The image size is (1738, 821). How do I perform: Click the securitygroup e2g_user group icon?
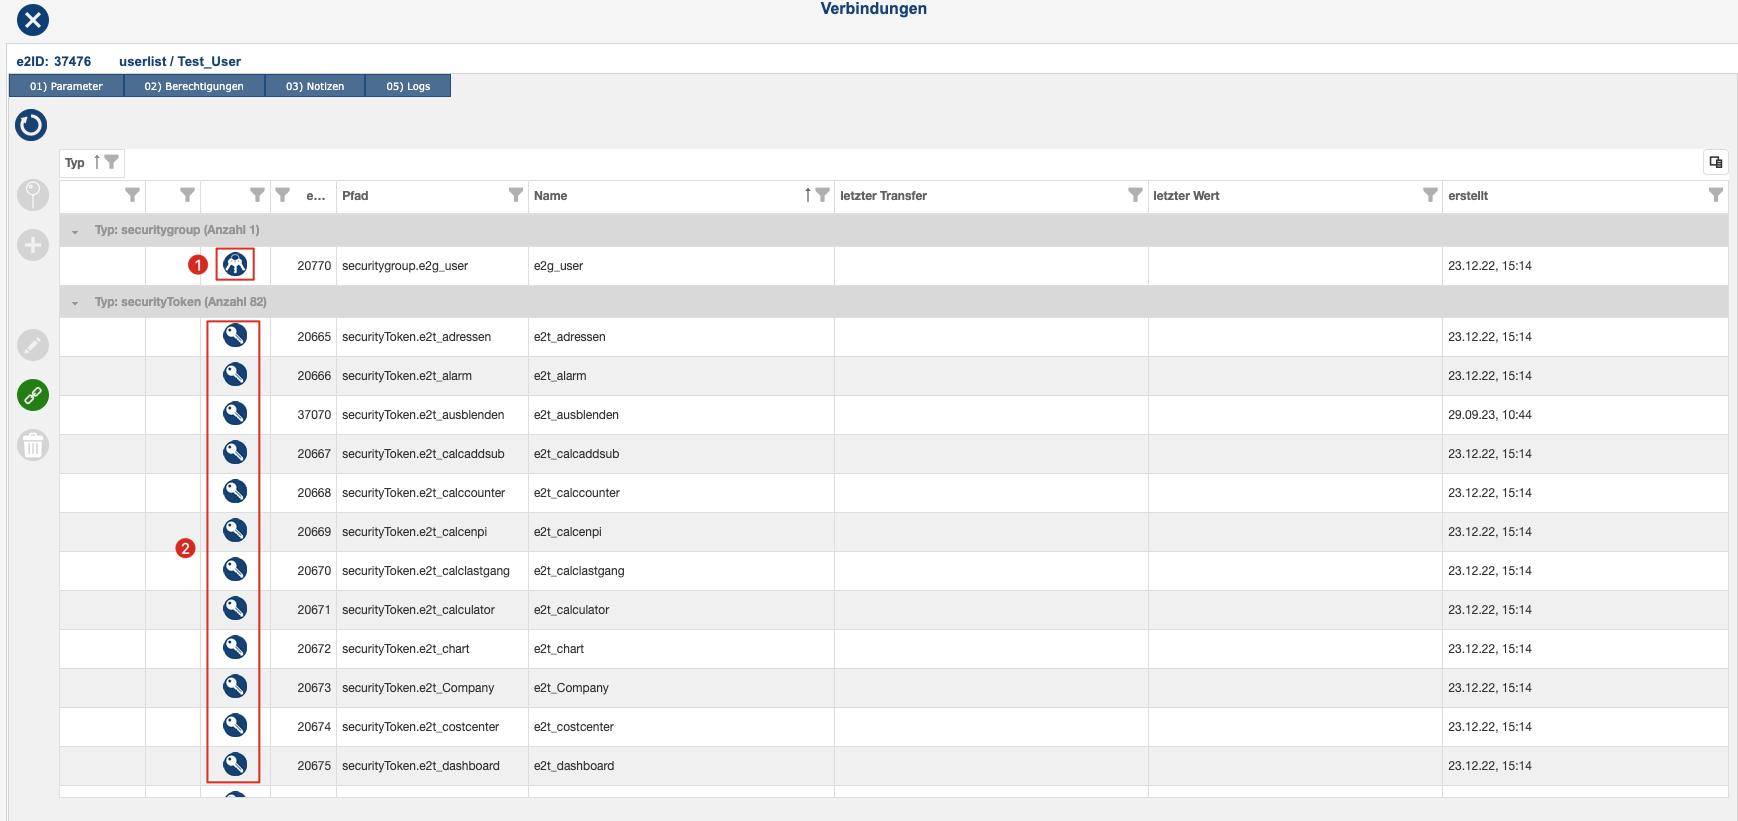tap(235, 264)
